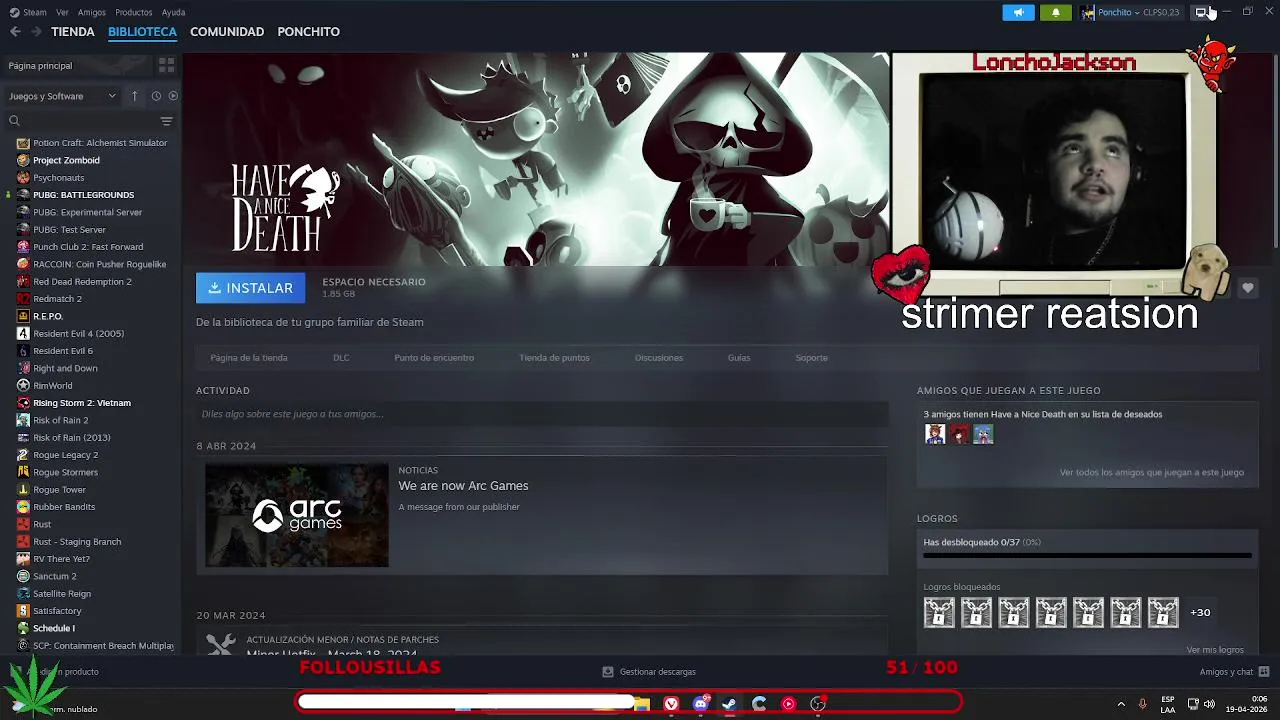The height and width of the screenshot is (720, 1280).
Task: Click the sort ascending arrow in sidebar
Action: click(135, 96)
